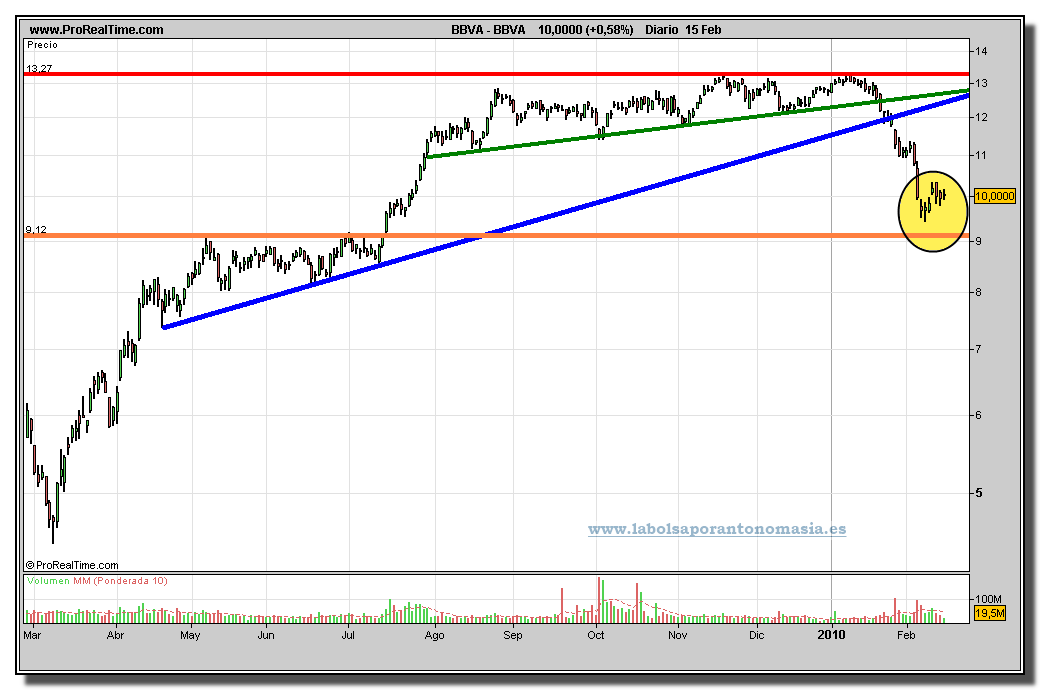
Task: Click the 8 price axis label
Action: 978,292
